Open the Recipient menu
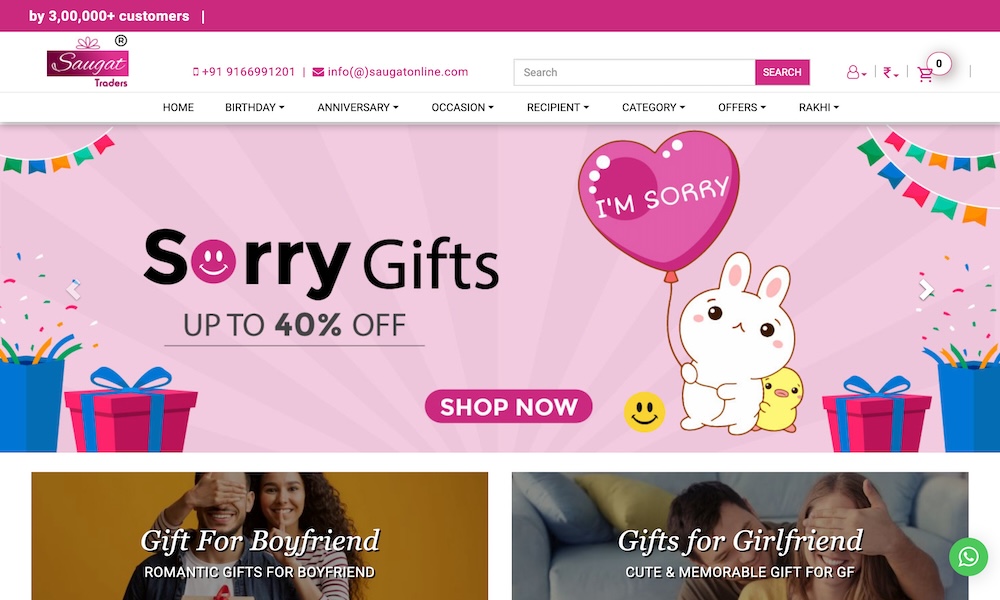Screen dimensions: 1000x600 tap(557, 107)
